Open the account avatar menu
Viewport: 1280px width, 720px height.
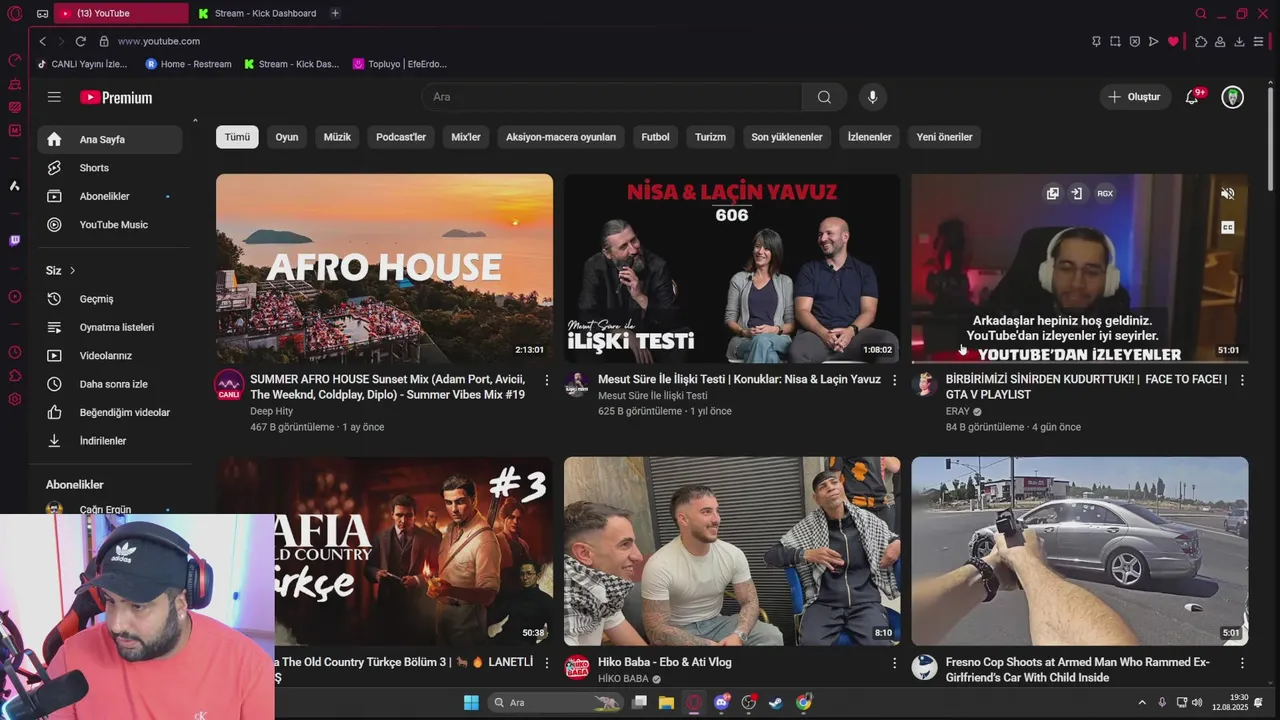[x=1233, y=97]
